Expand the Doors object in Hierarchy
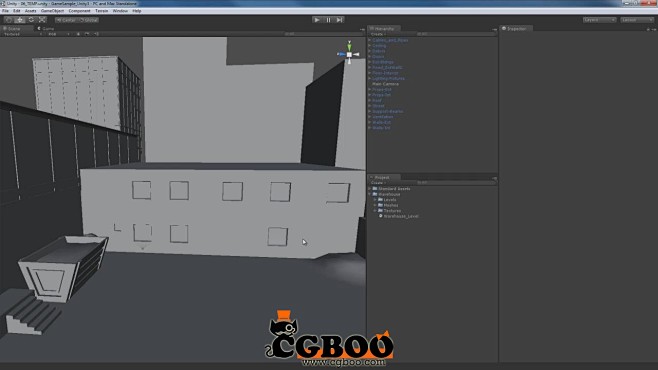This screenshot has height=370, width=658. [x=370, y=57]
